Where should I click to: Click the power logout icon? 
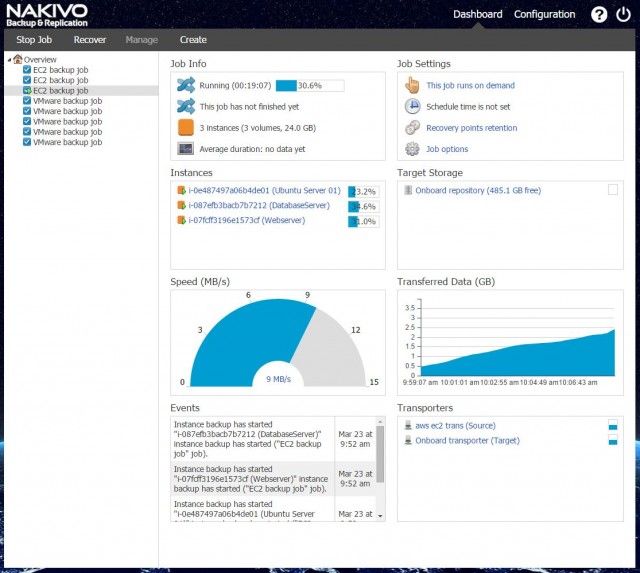623,15
